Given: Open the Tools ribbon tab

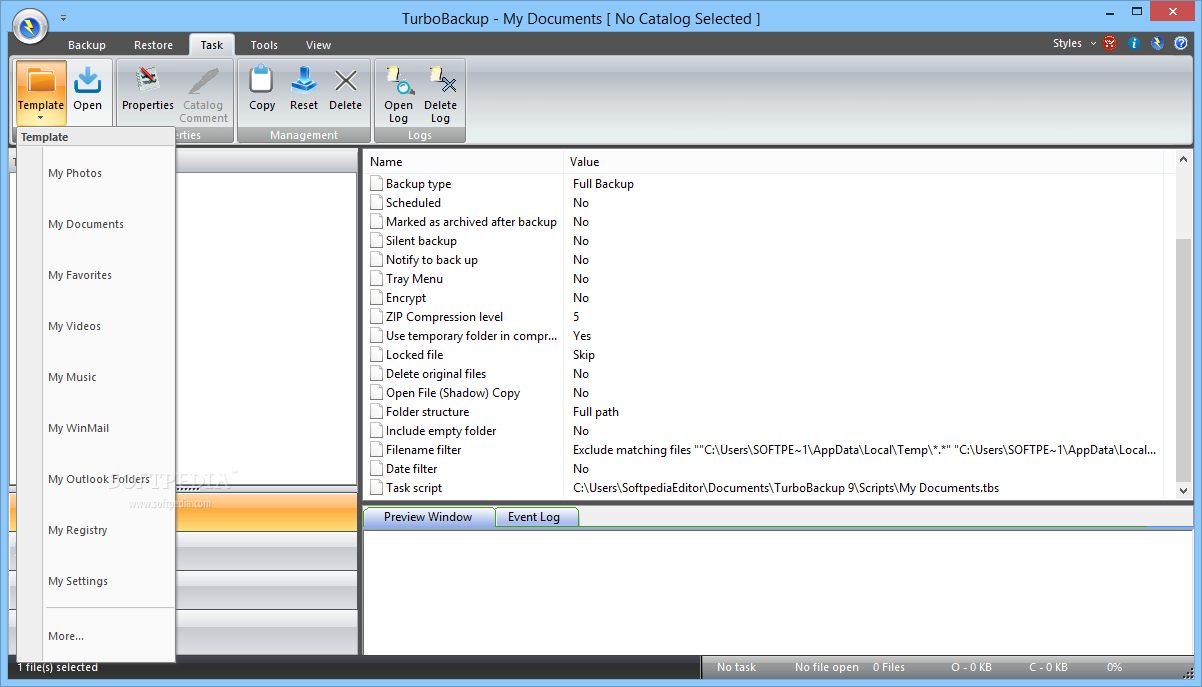Looking at the screenshot, I should pos(264,45).
